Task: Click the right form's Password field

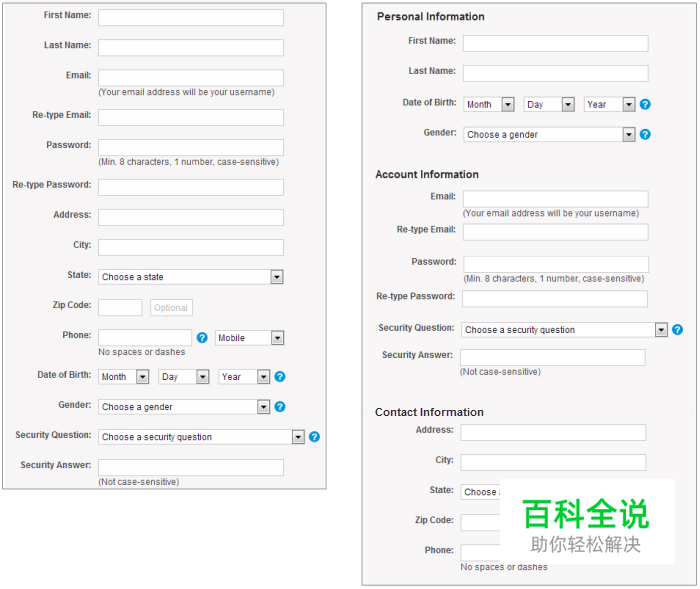Action: pyautogui.click(x=556, y=264)
